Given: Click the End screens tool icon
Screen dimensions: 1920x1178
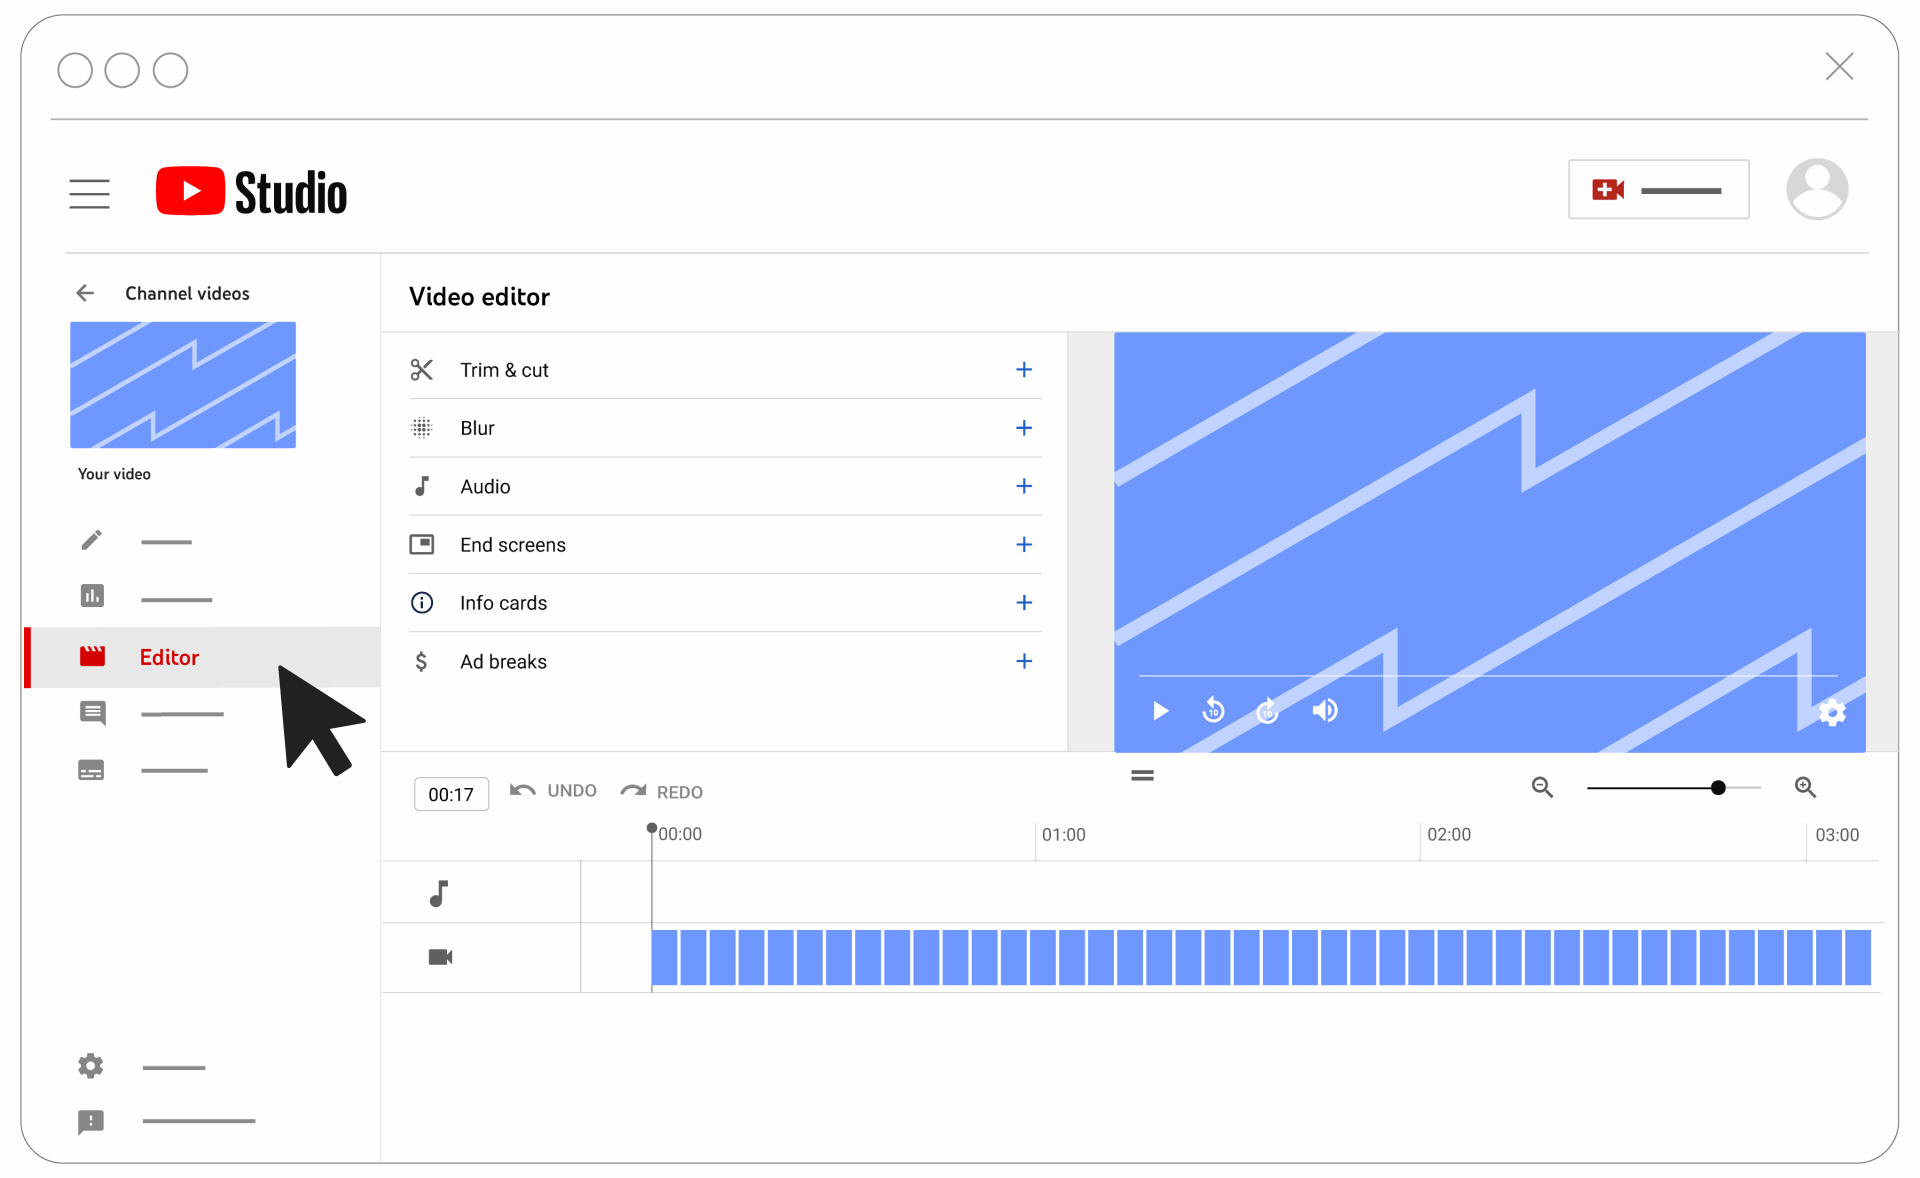Looking at the screenshot, I should coord(421,543).
